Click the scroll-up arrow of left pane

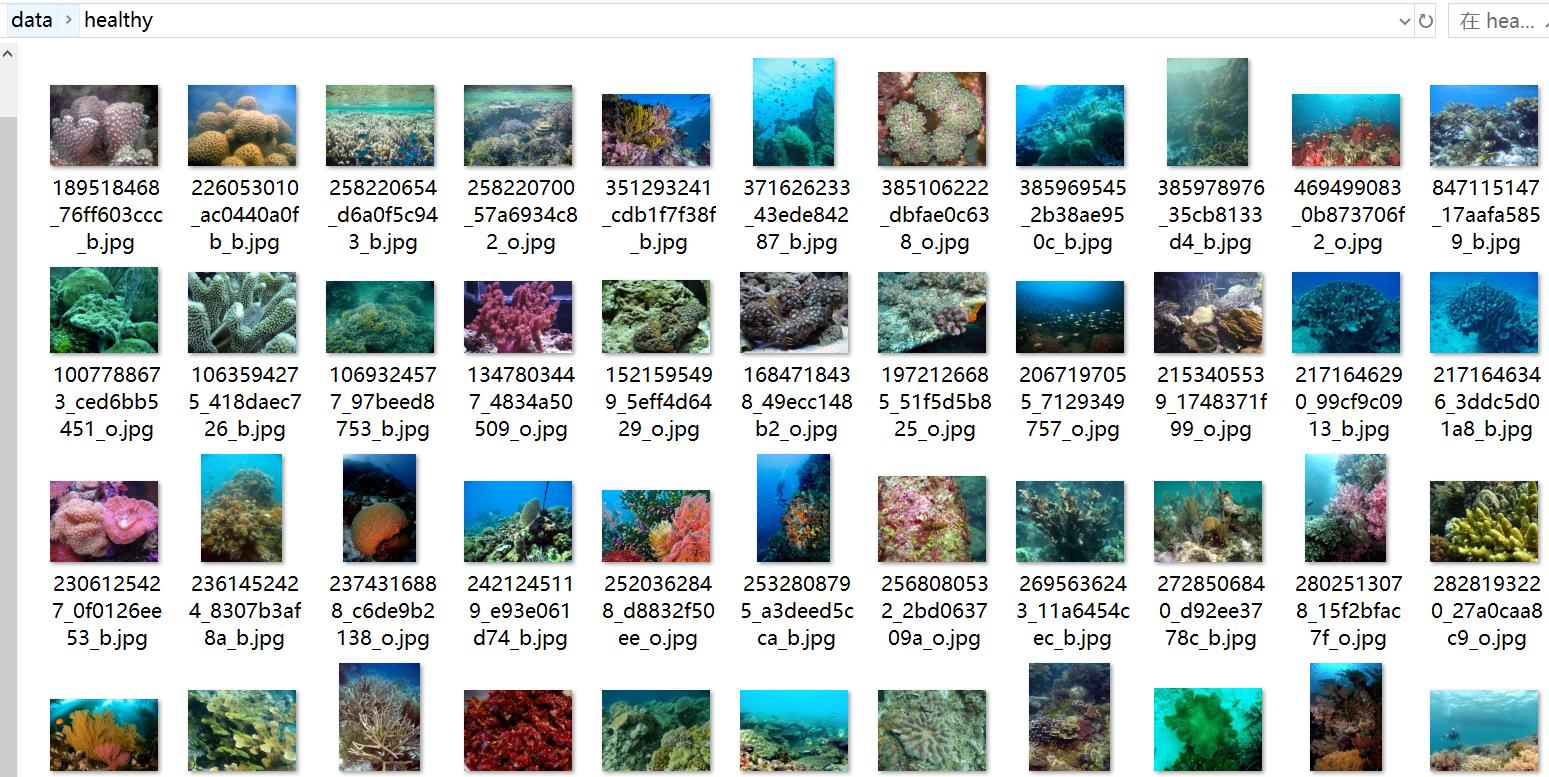pyautogui.click(x=8, y=53)
